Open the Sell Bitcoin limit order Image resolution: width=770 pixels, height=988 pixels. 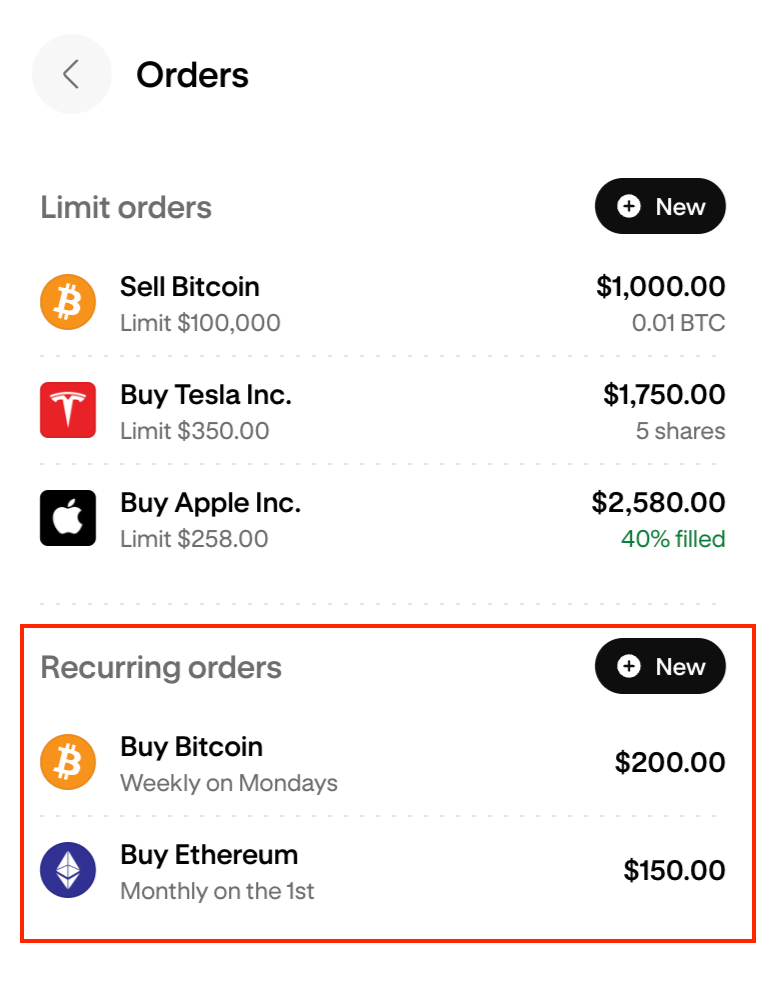pos(383,302)
